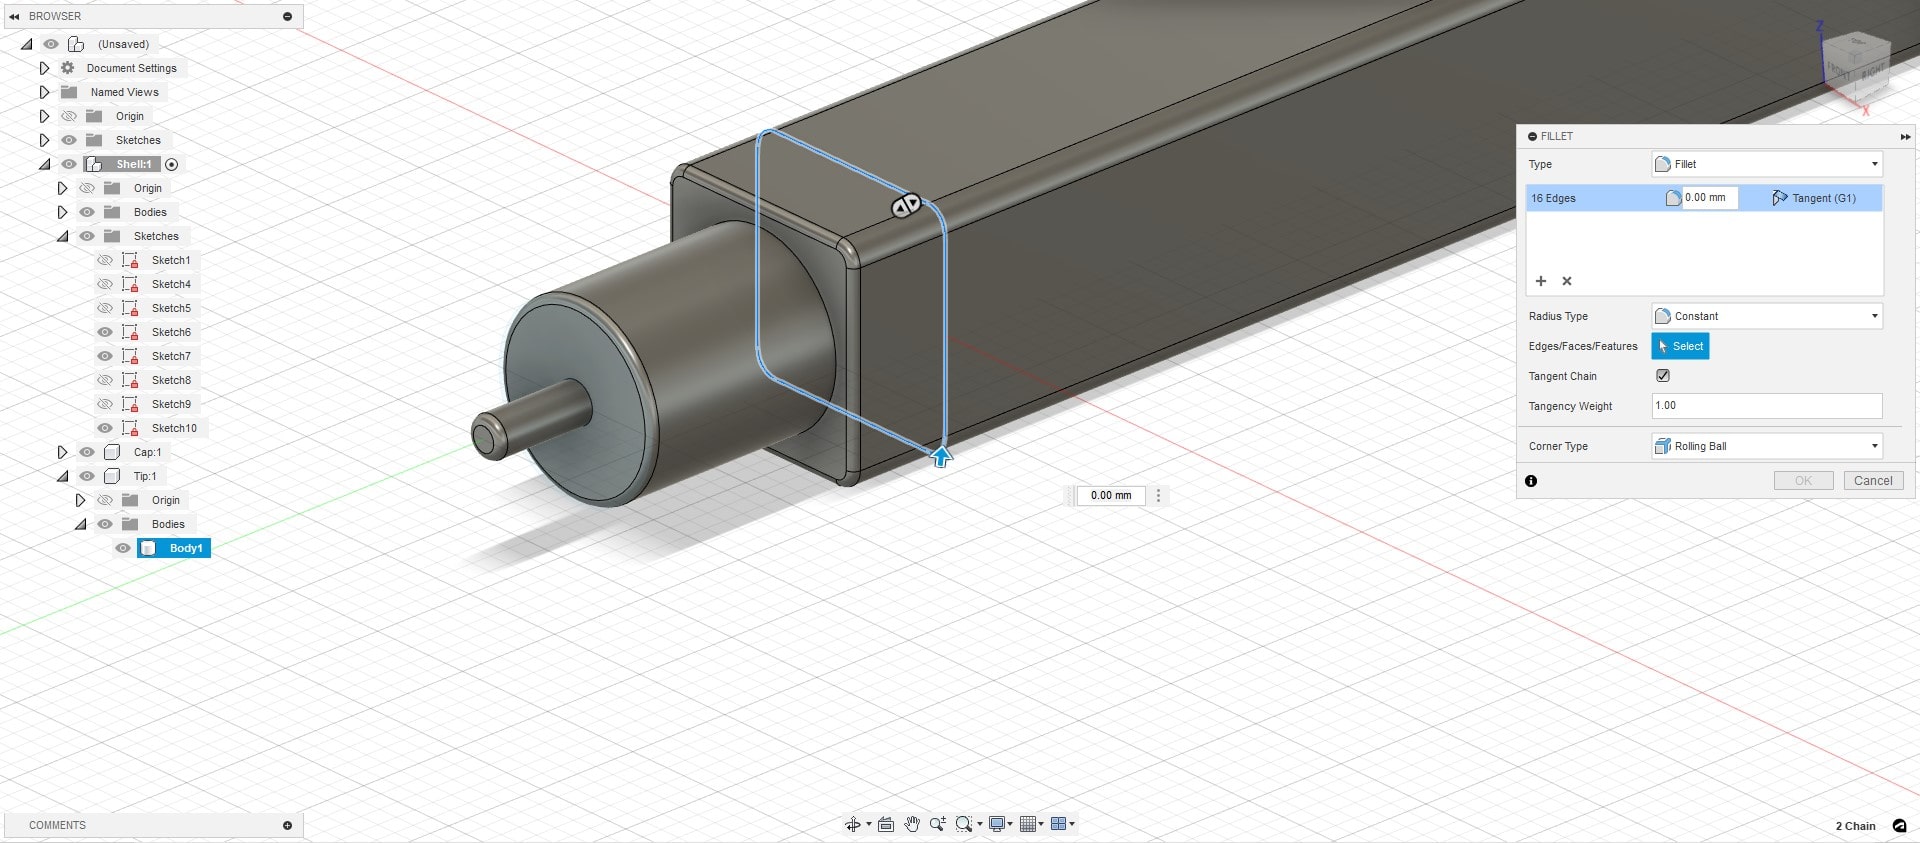The height and width of the screenshot is (843, 1920).
Task: Click the notification icon beside 2 Chain
Action: coord(1899,826)
